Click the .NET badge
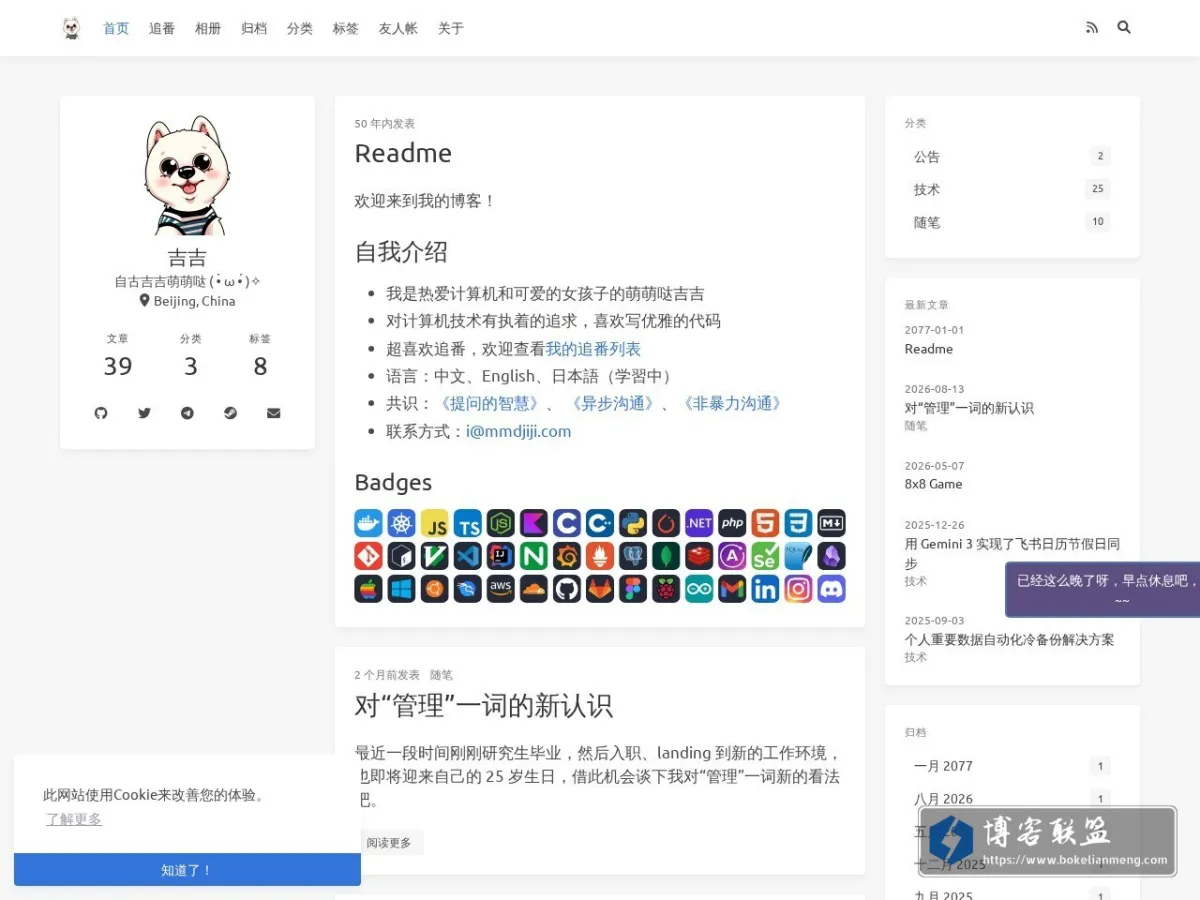 pyautogui.click(x=699, y=523)
